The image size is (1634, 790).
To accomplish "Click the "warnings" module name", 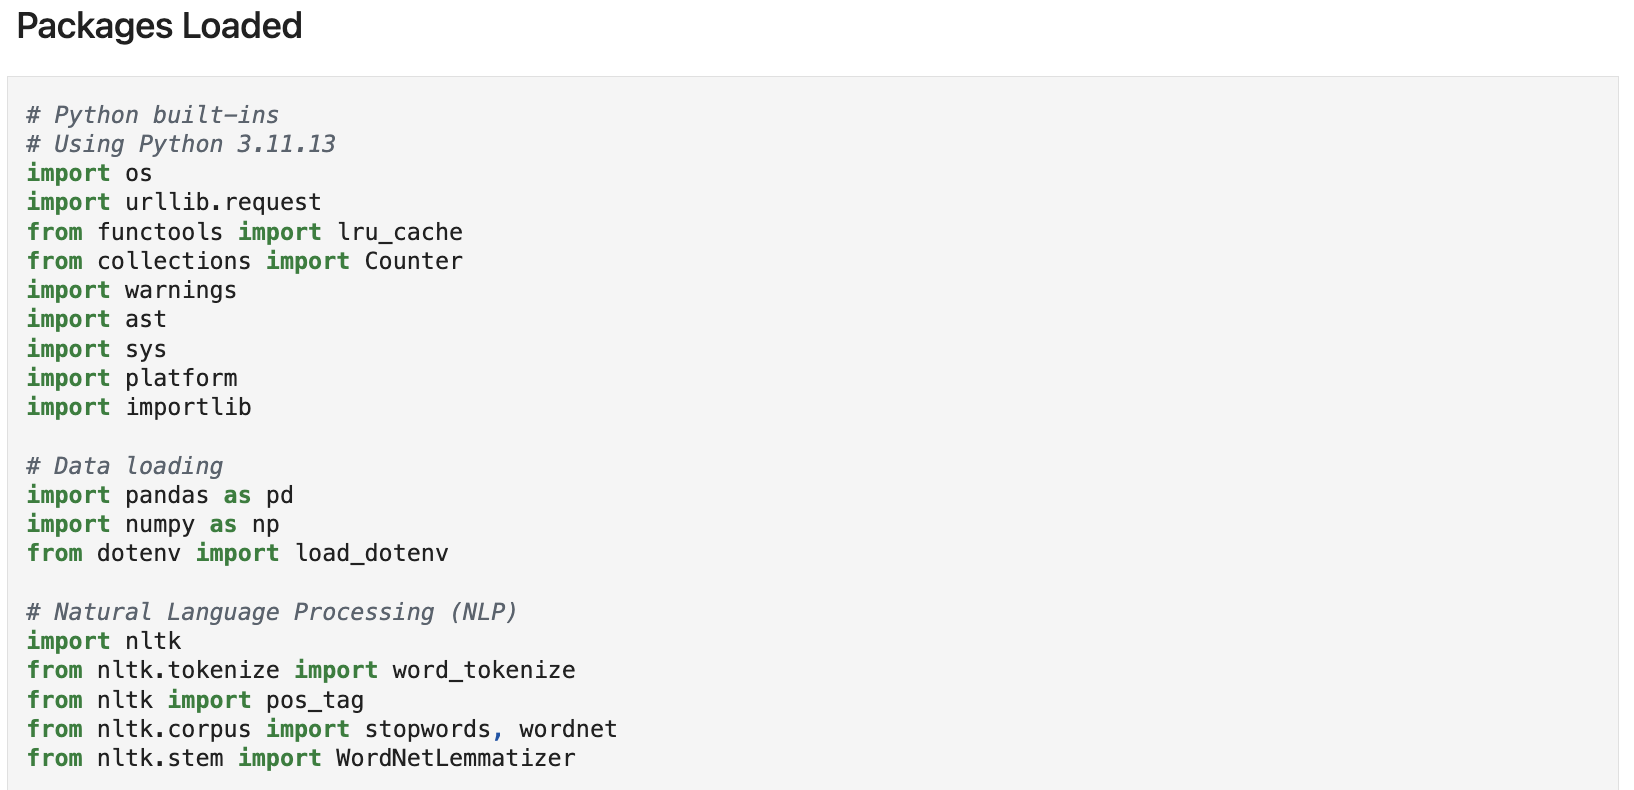I will (181, 290).
